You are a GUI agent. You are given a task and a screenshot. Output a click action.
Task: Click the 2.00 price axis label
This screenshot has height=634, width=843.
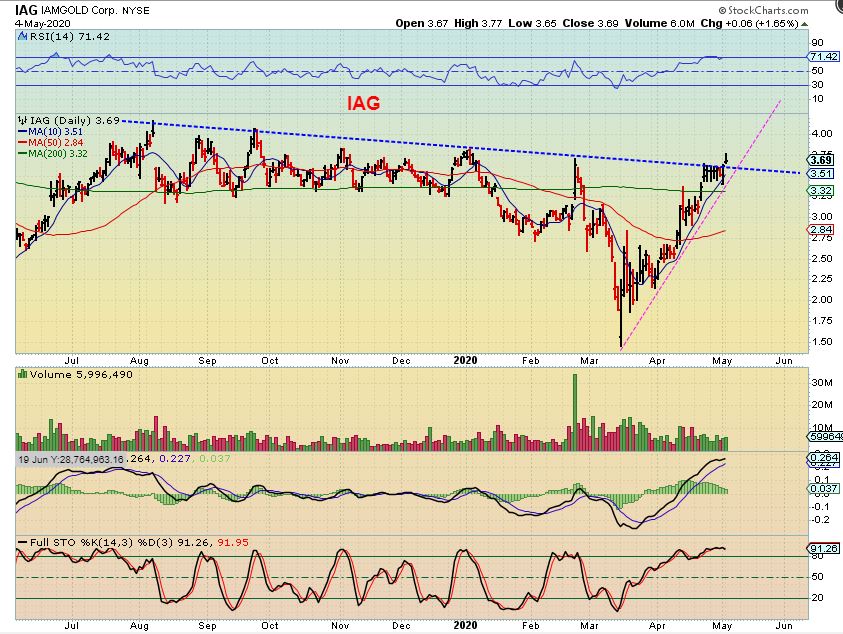pyautogui.click(x=821, y=300)
